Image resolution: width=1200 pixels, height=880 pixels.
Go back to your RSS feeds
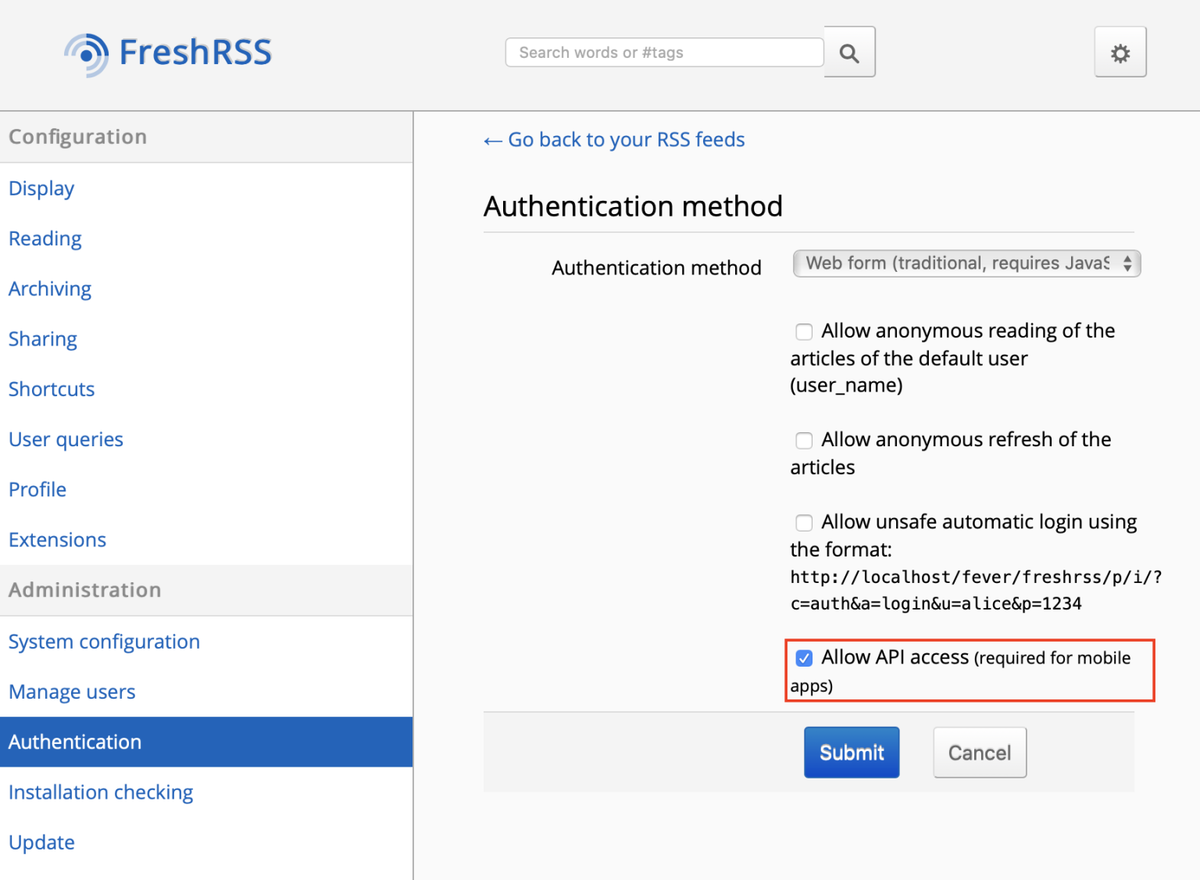click(614, 140)
